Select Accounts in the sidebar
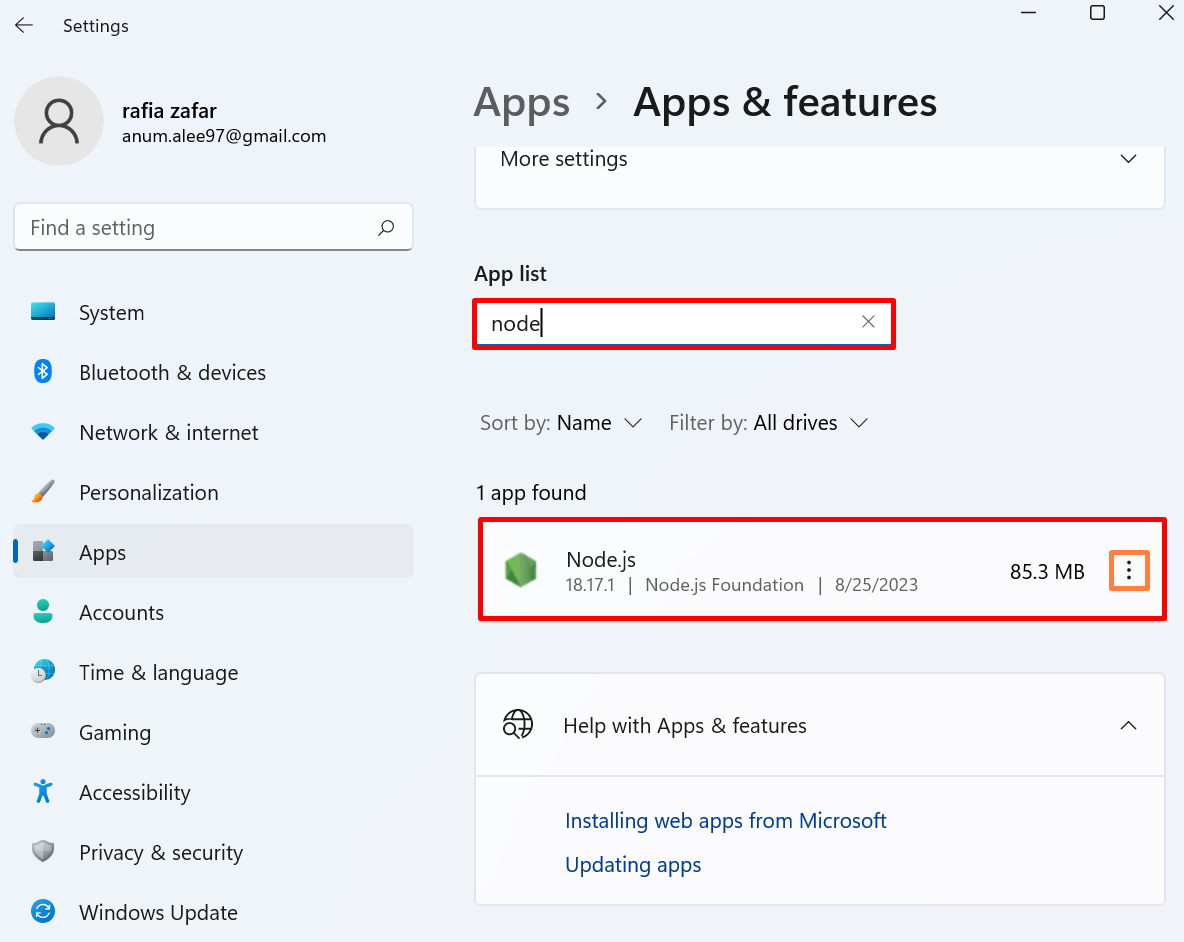The height and width of the screenshot is (942, 1184). 214,612
